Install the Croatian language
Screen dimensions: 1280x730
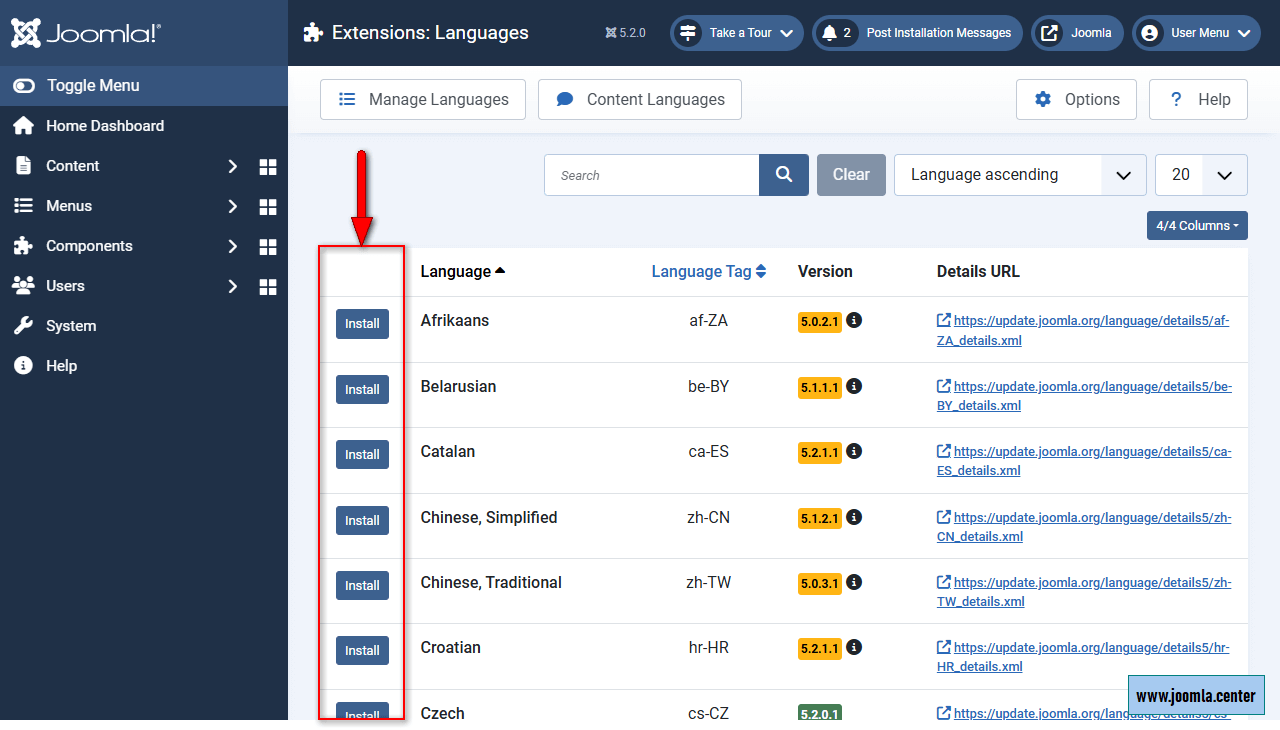(x=362, y=651)
